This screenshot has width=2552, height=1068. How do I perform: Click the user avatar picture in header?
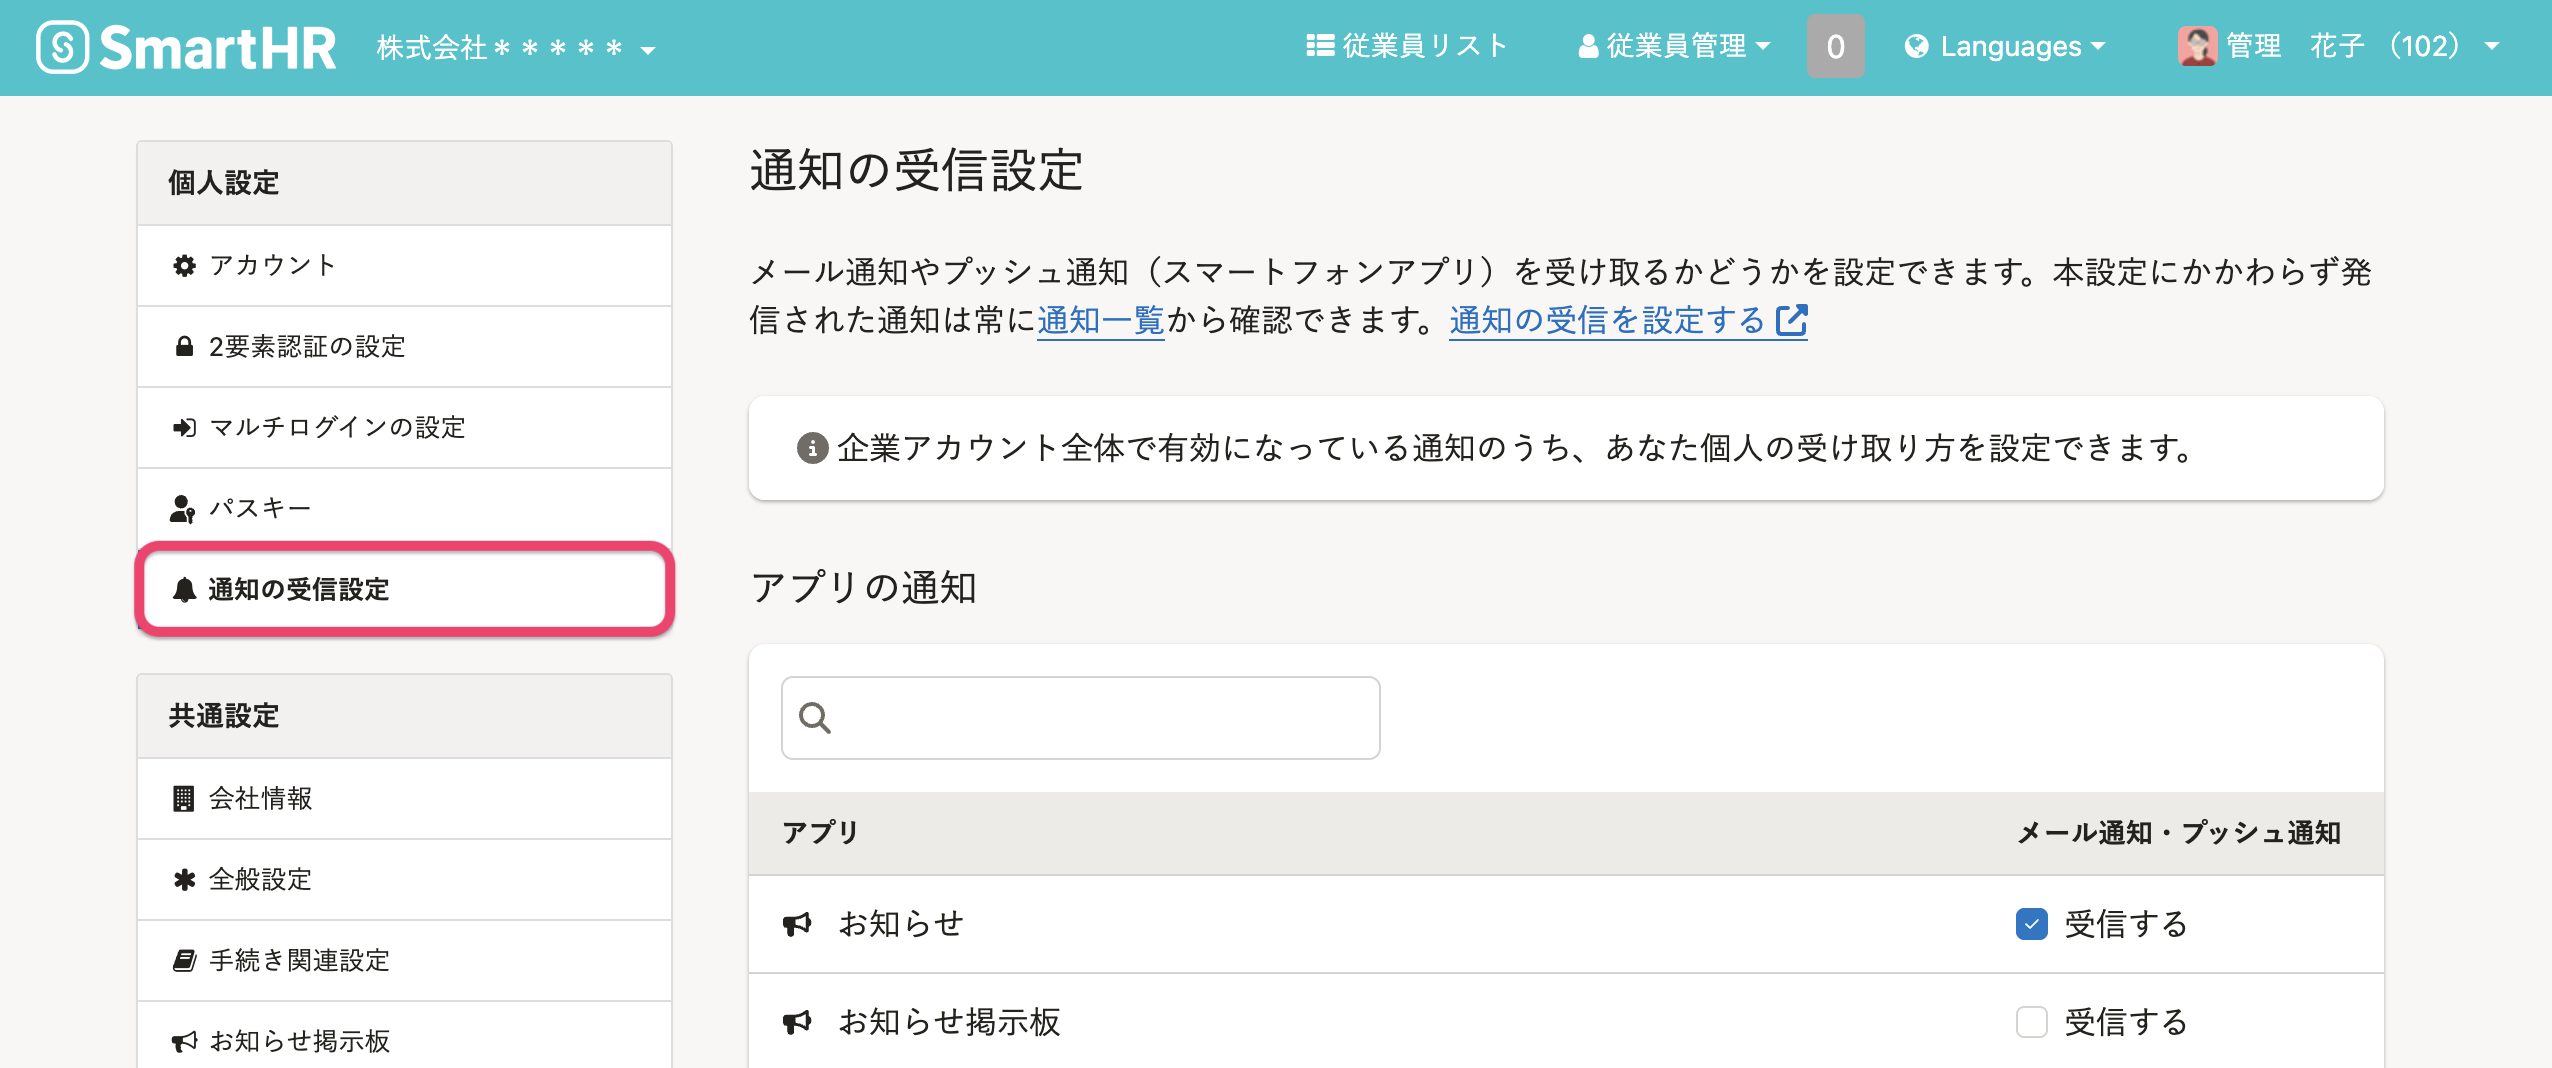point(2196,46)
